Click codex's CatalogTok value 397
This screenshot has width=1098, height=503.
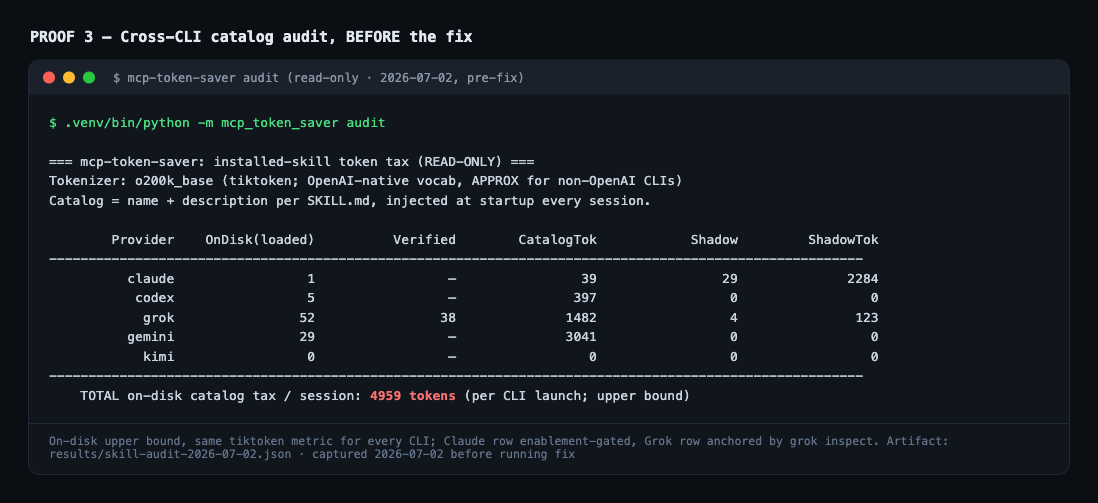pyautogui.click(x=585, y=298)
